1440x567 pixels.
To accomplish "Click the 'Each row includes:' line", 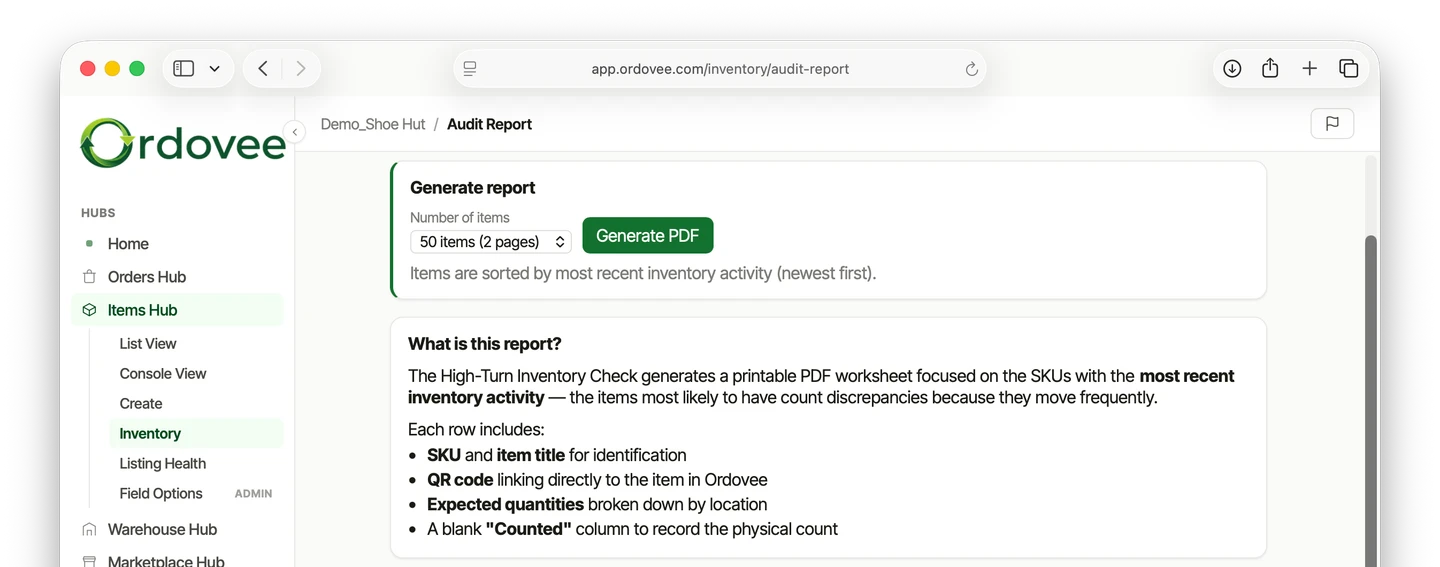I will pyautogui.click(x=476, y=430).
